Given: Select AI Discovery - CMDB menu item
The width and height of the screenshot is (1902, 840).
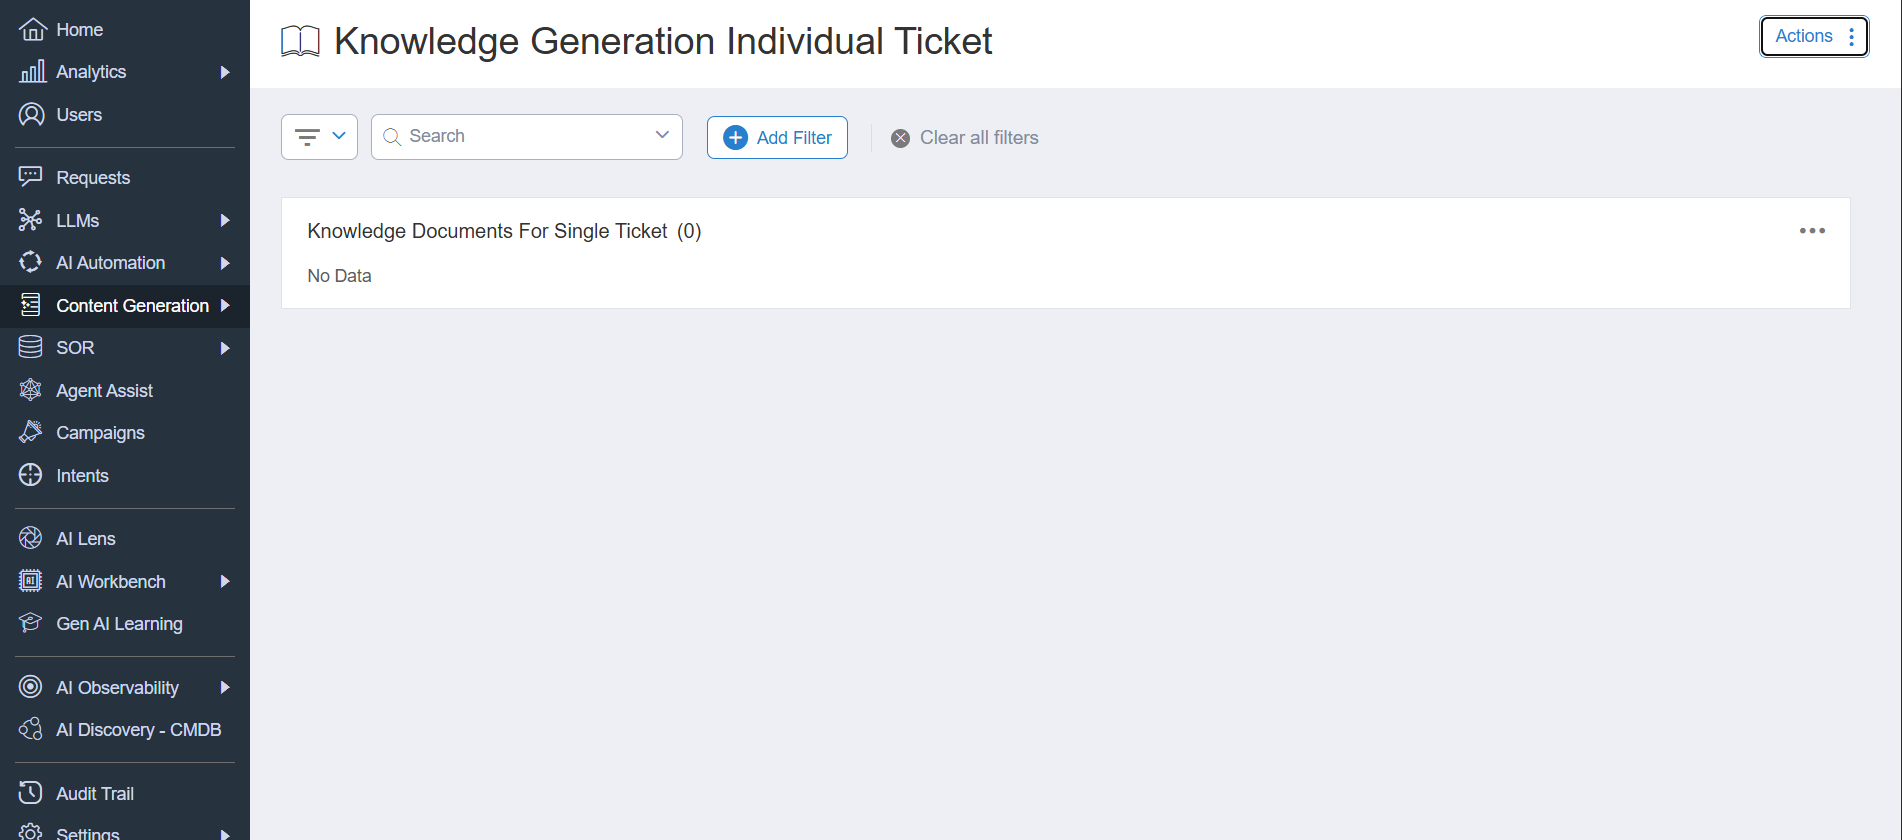Looking at the screenshot, I should [x=138, y=730].
